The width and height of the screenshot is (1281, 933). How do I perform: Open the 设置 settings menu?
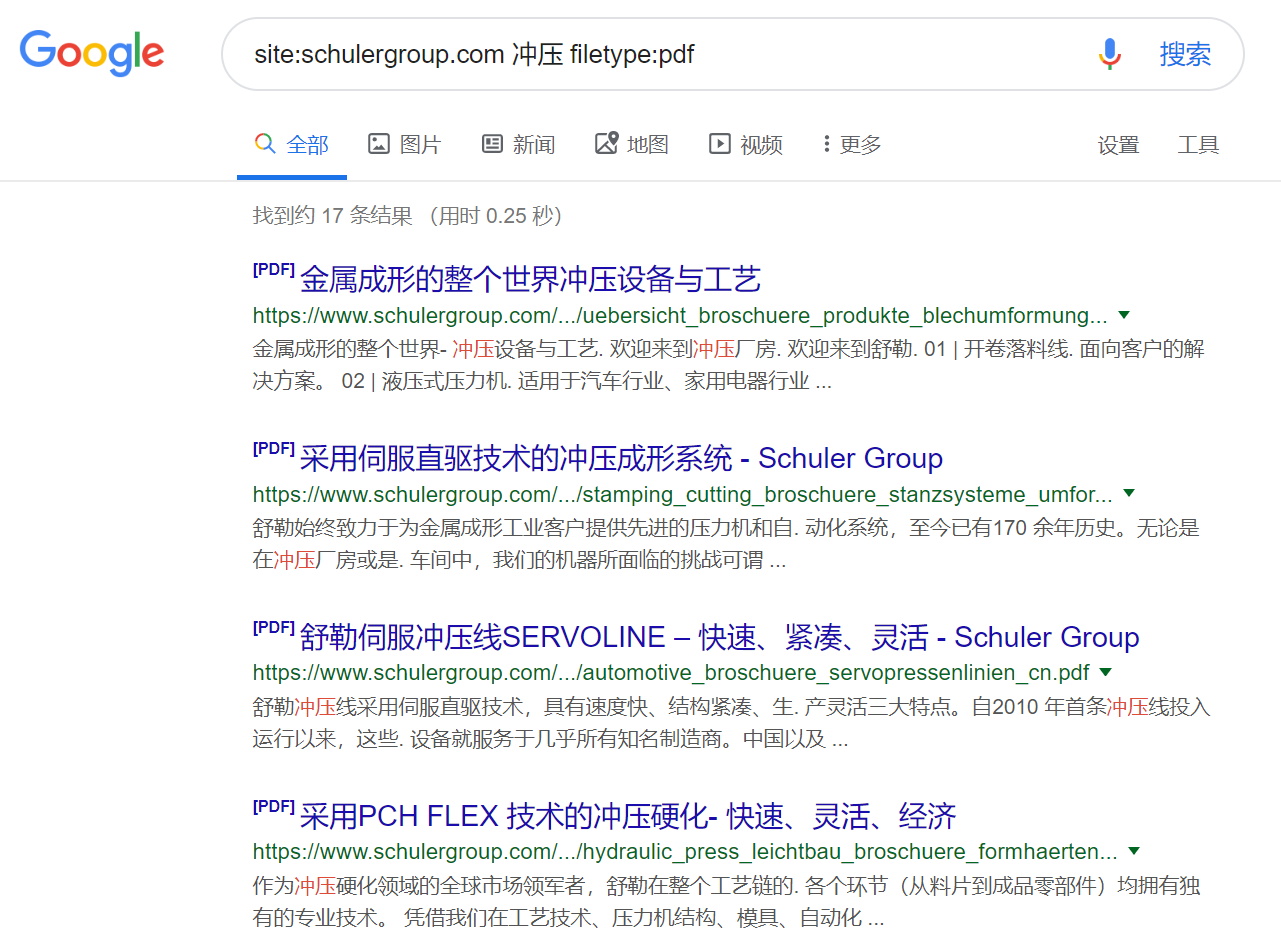coord(1118,145)
